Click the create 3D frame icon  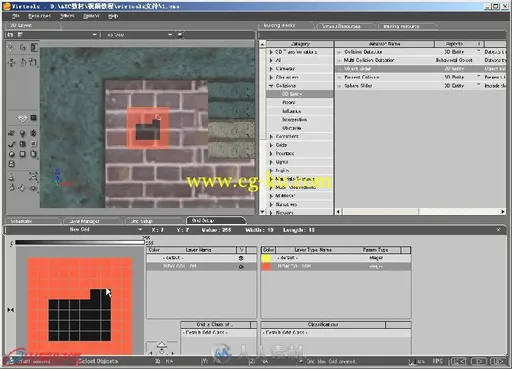33,133
